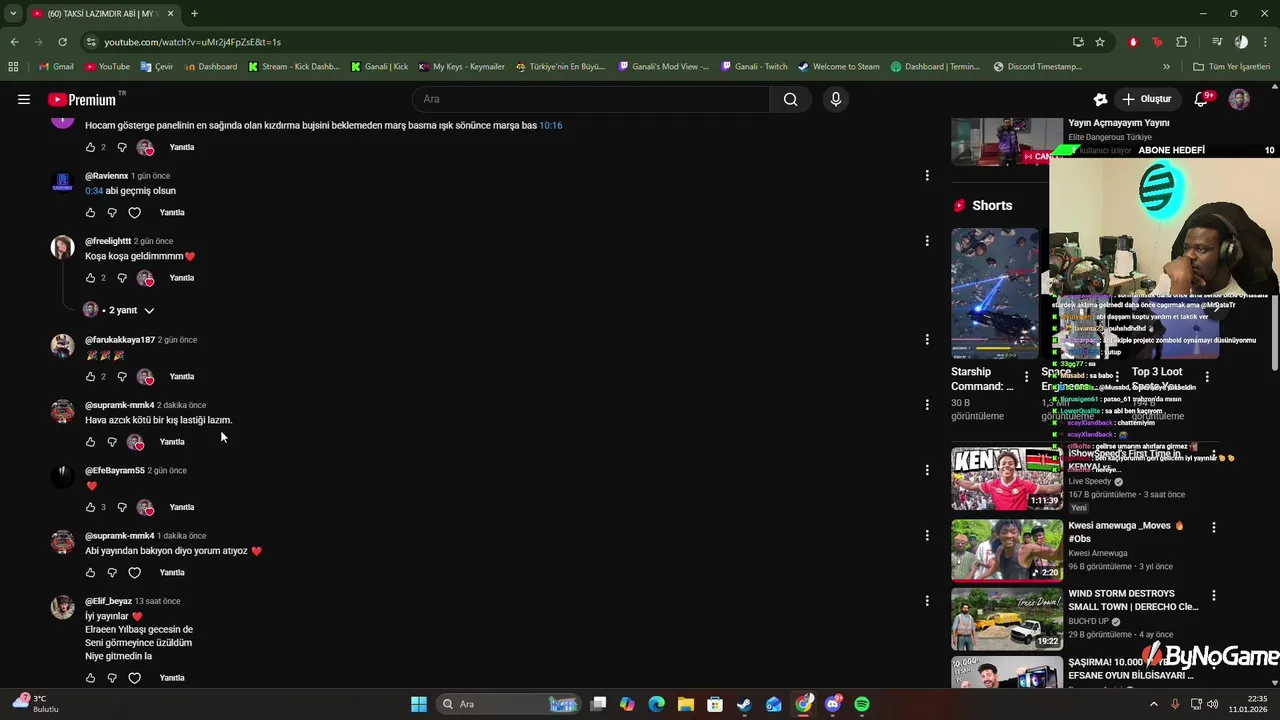Open @Ravienrx channel name link
The width and height of the screenshot is (1280, 720).
coord(106,176)
